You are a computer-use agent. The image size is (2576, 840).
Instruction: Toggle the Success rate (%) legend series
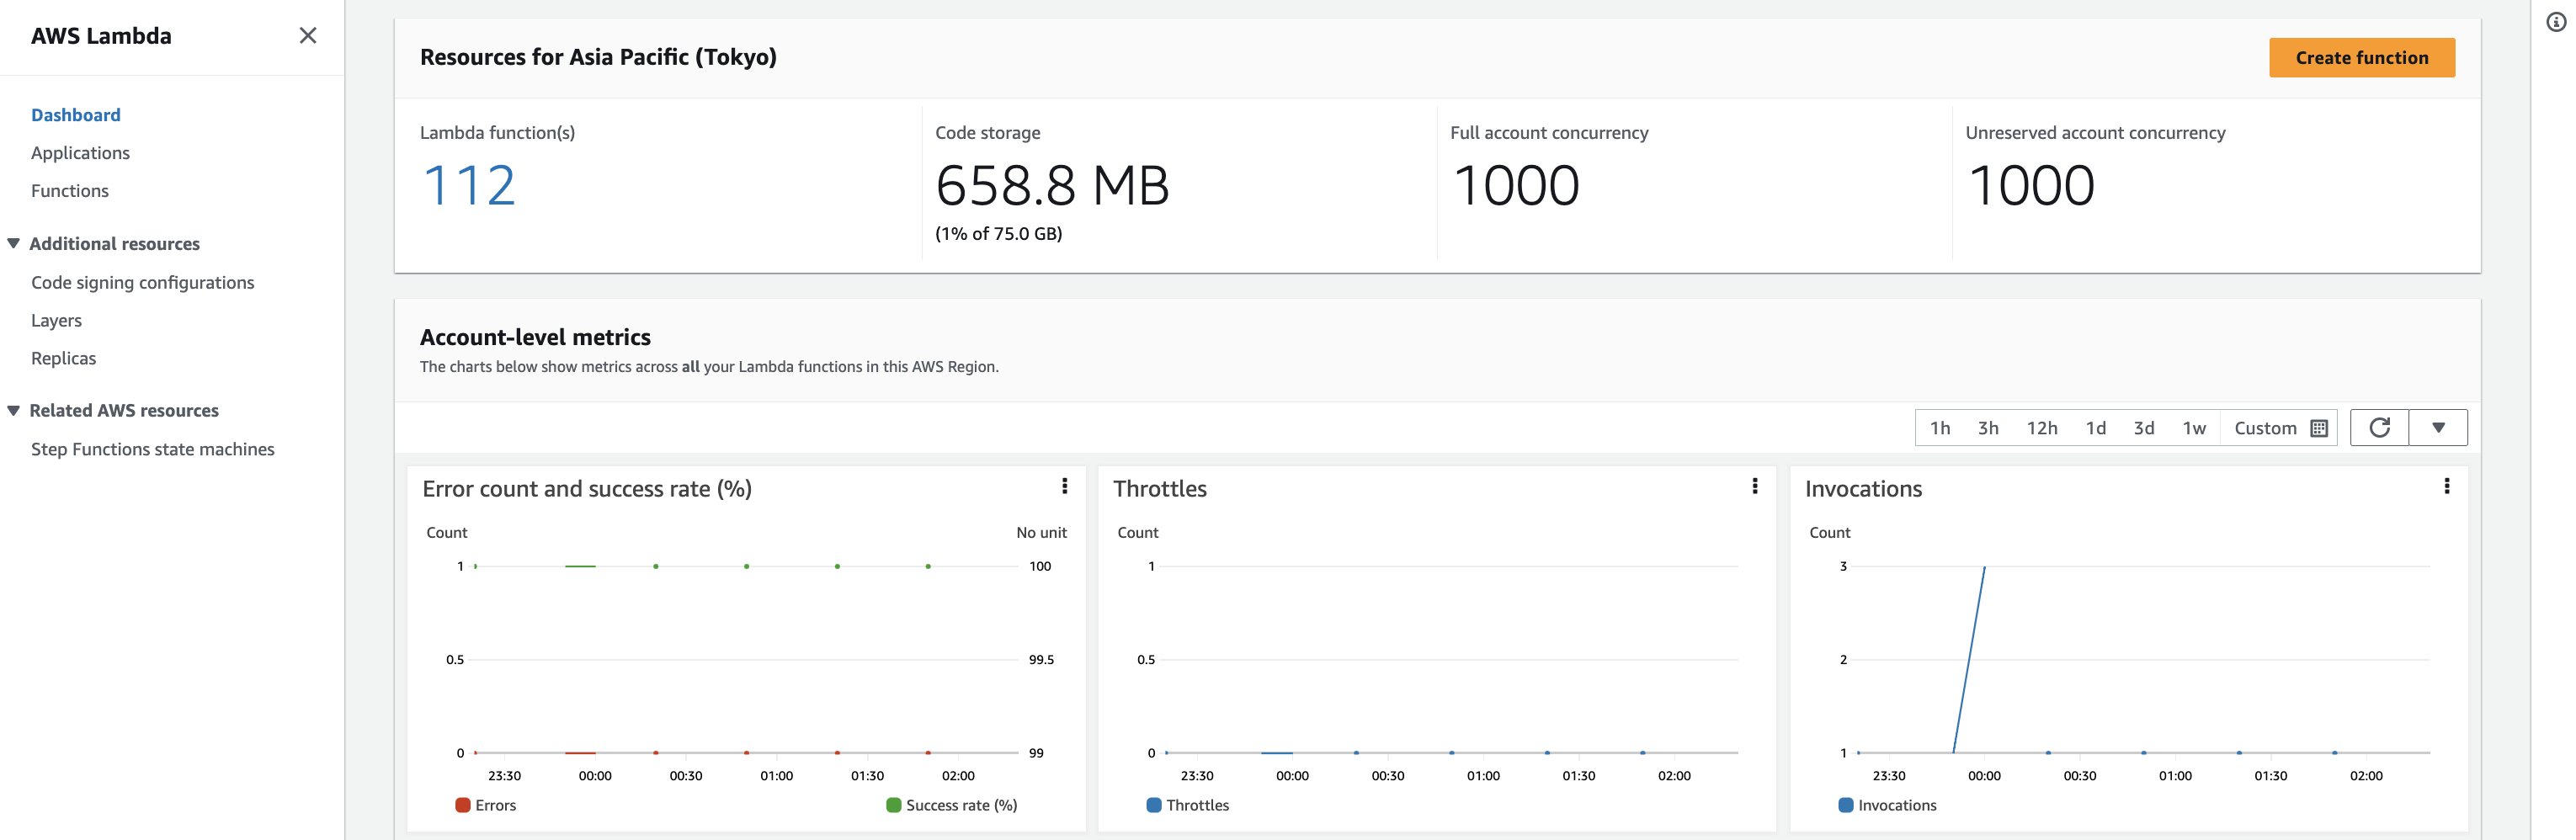951,805
